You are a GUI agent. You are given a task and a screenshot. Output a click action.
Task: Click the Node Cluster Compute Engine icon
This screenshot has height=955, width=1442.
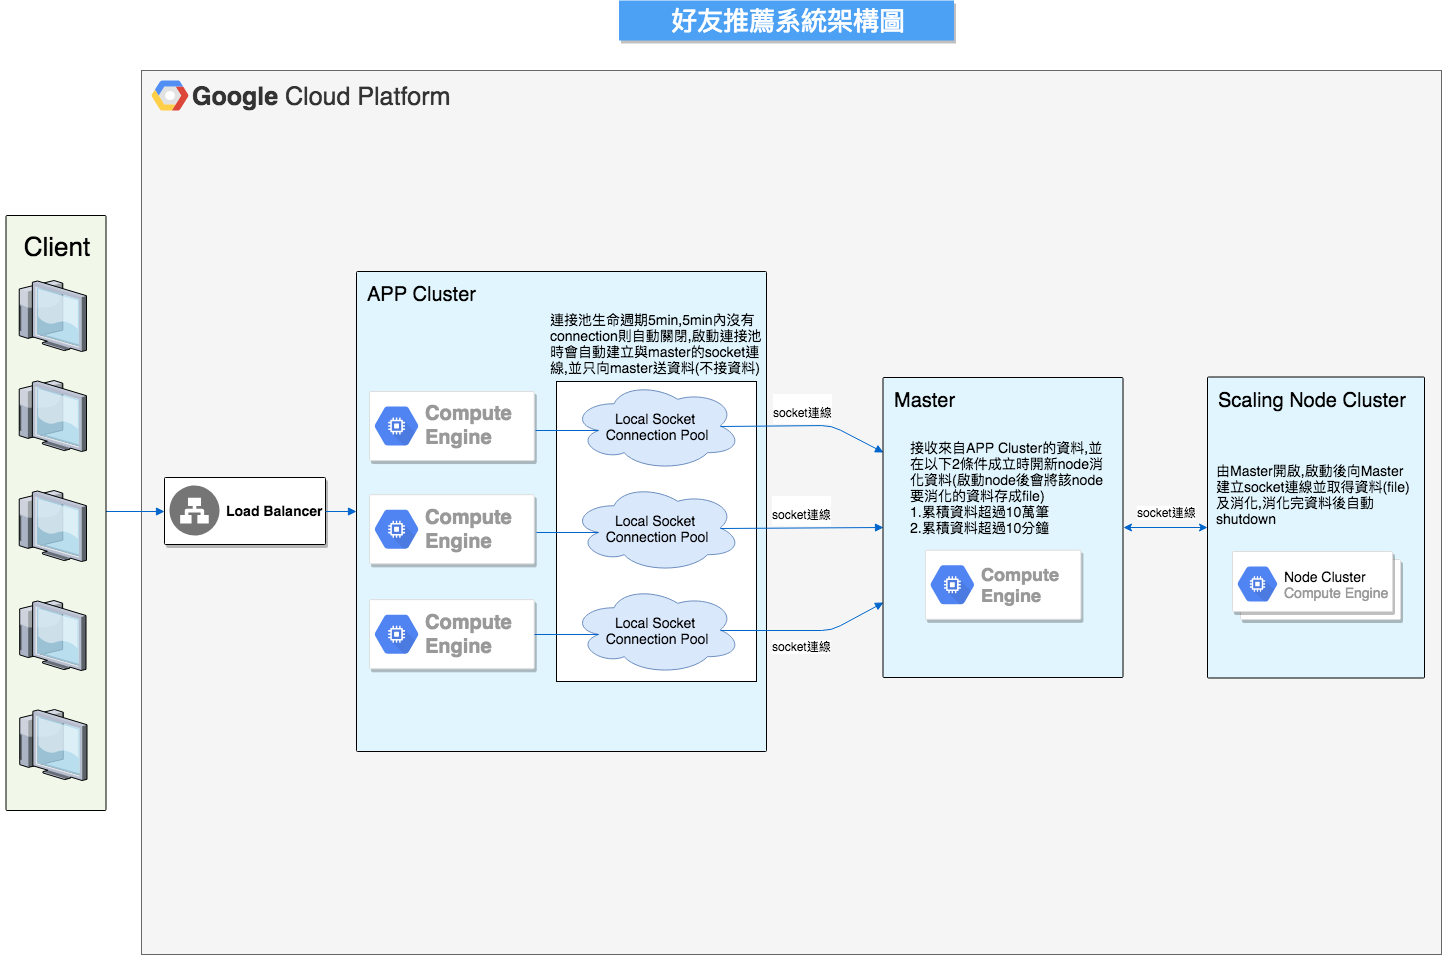[x=1257, y=584]
